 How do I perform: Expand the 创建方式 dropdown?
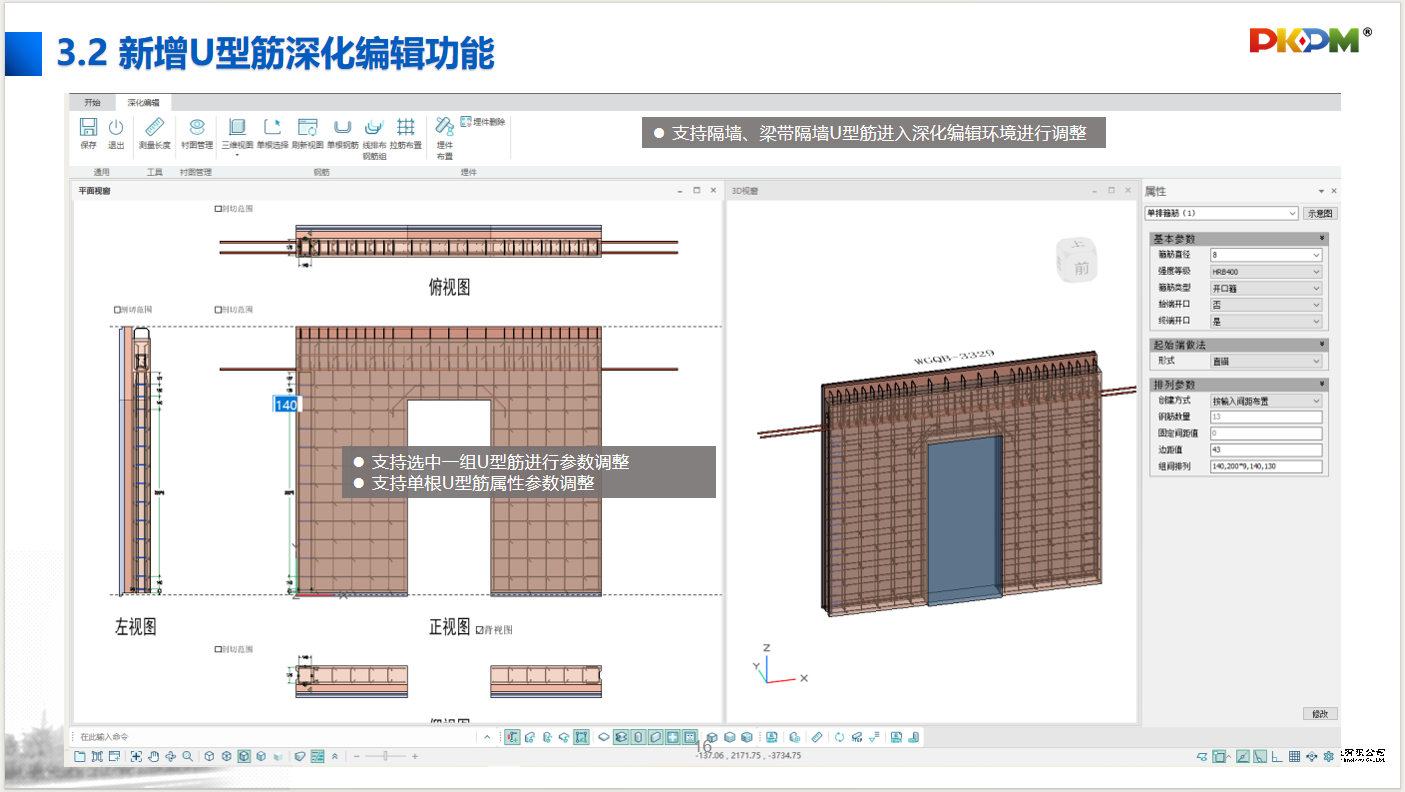[1315, 401]
